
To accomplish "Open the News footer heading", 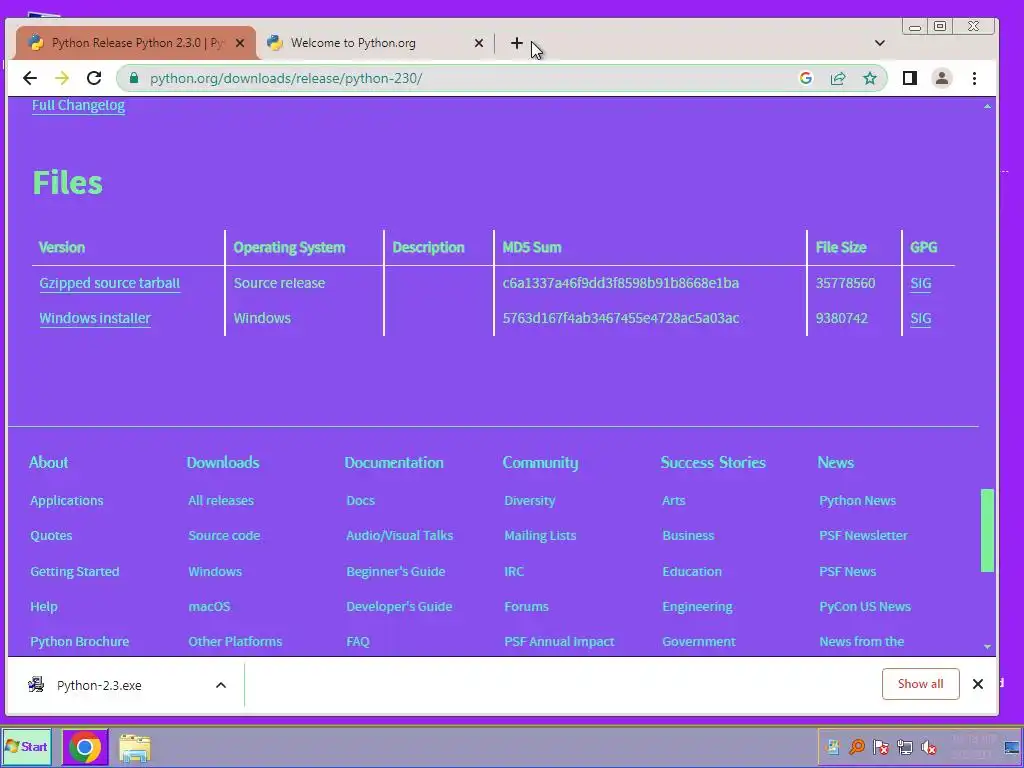I will point(836,462).
